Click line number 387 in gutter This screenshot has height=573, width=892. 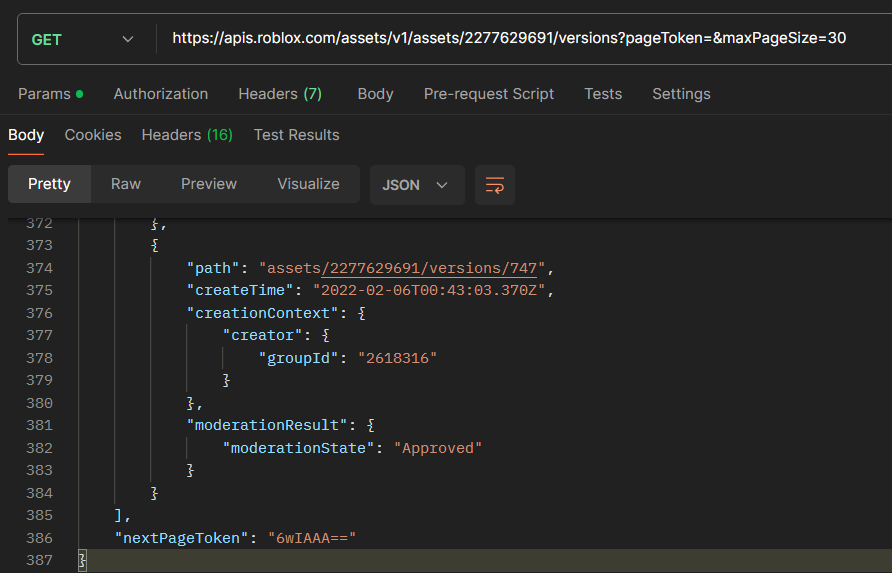[x=39, y=560]
